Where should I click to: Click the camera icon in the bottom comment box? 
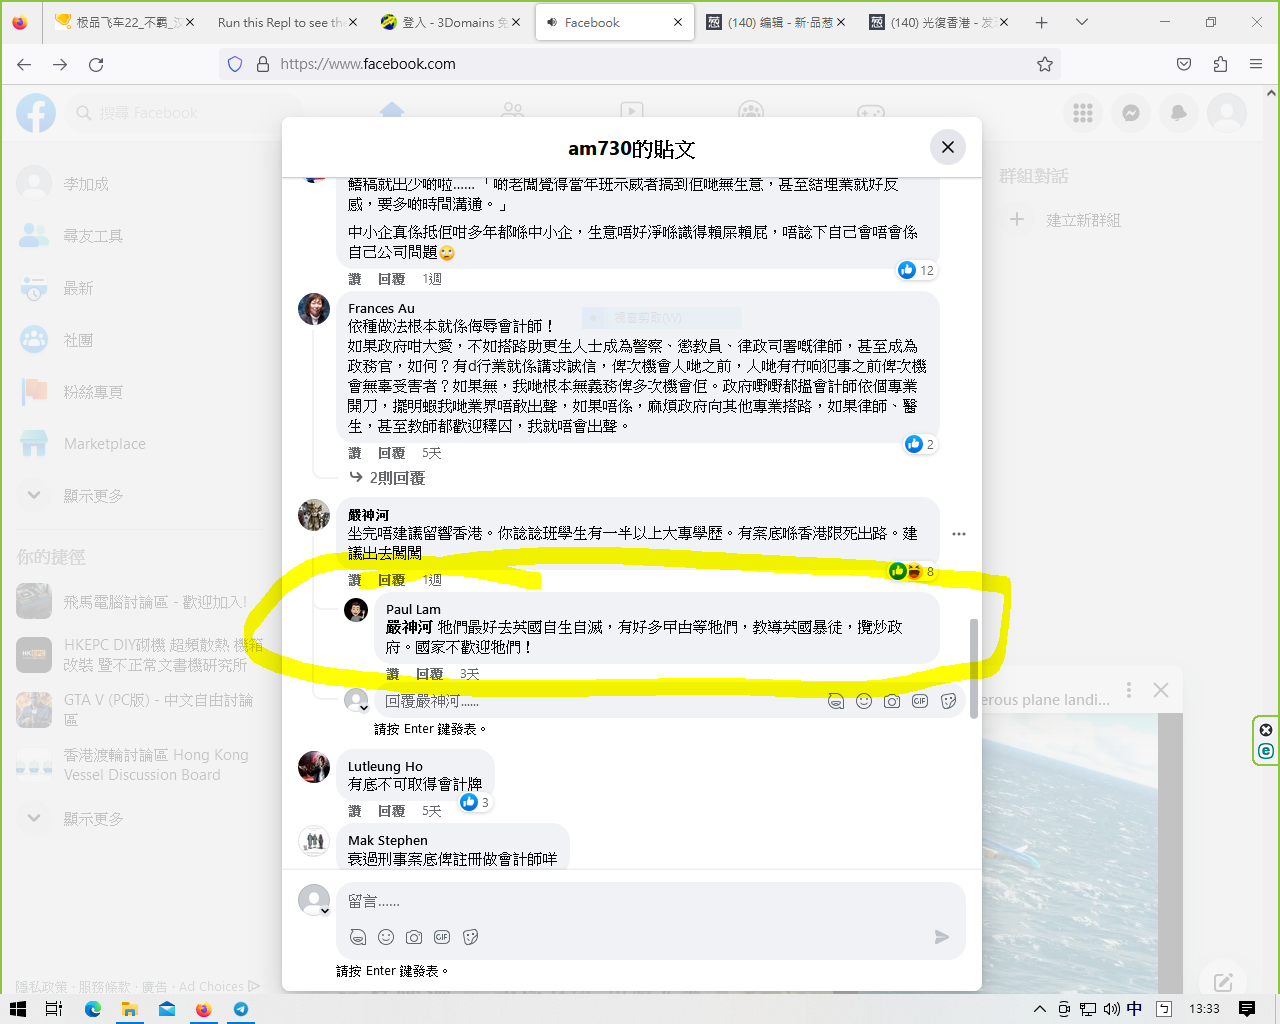pyautogui.click(x=414, y=937)
